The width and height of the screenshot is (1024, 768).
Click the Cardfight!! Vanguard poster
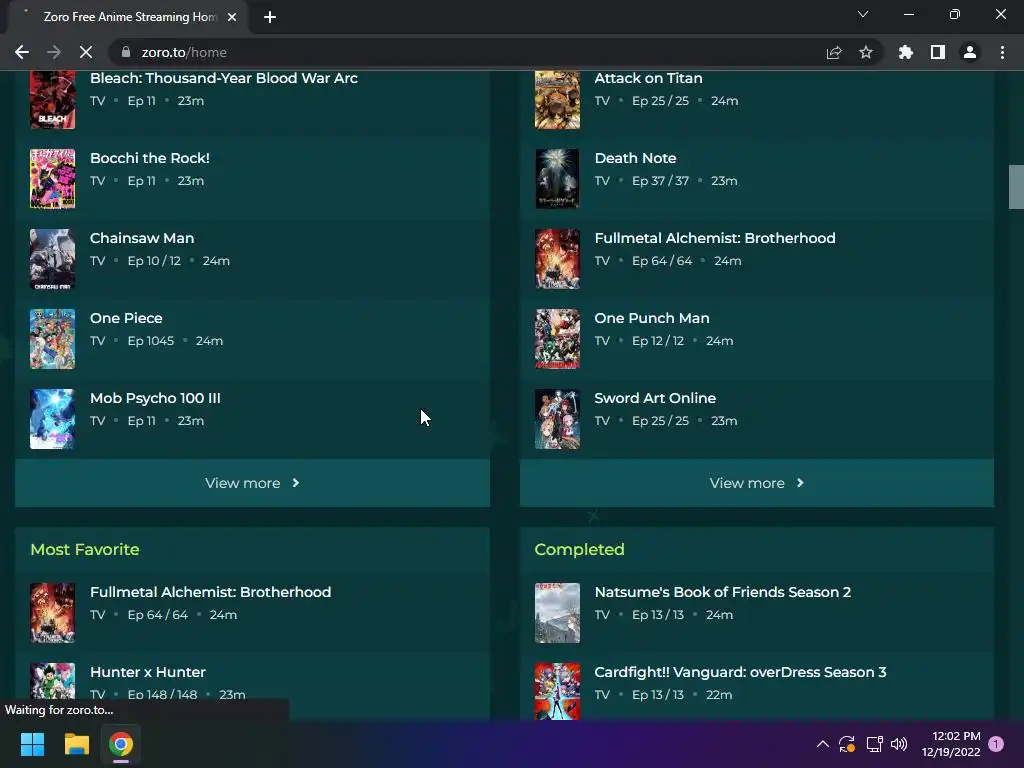pos(557,691)
